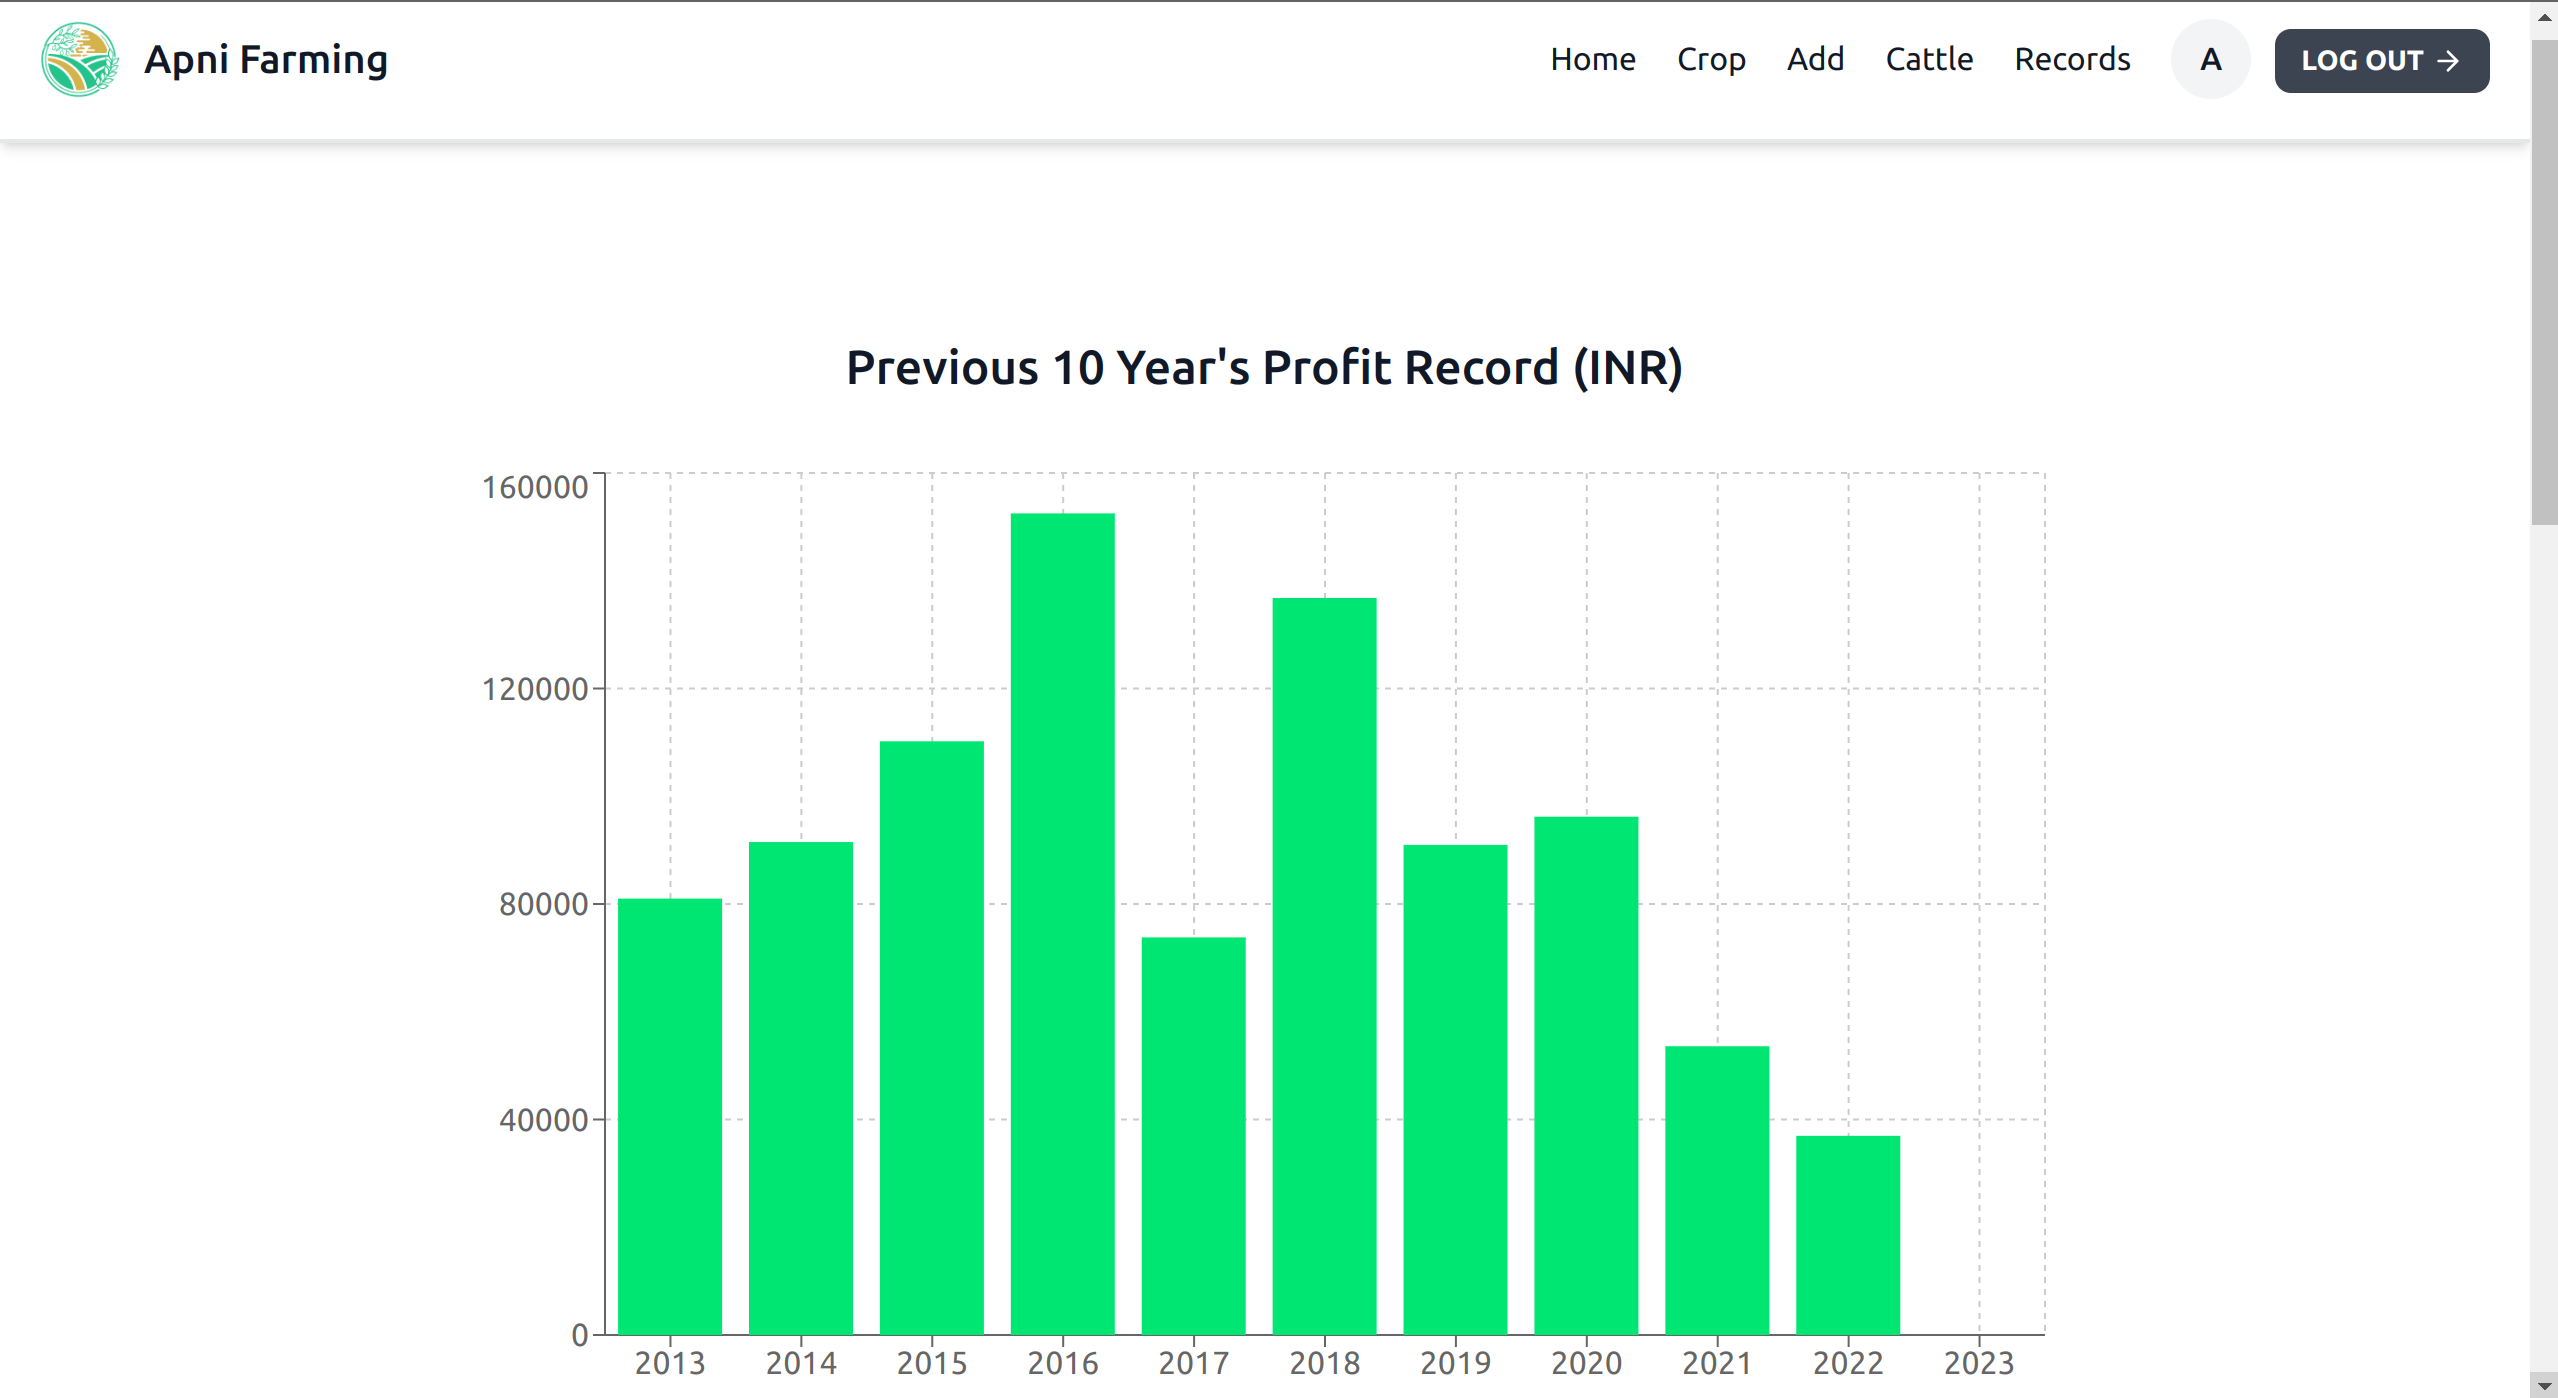
Task: Click the 2016 profit bar
Action: tap(1062, 923)
